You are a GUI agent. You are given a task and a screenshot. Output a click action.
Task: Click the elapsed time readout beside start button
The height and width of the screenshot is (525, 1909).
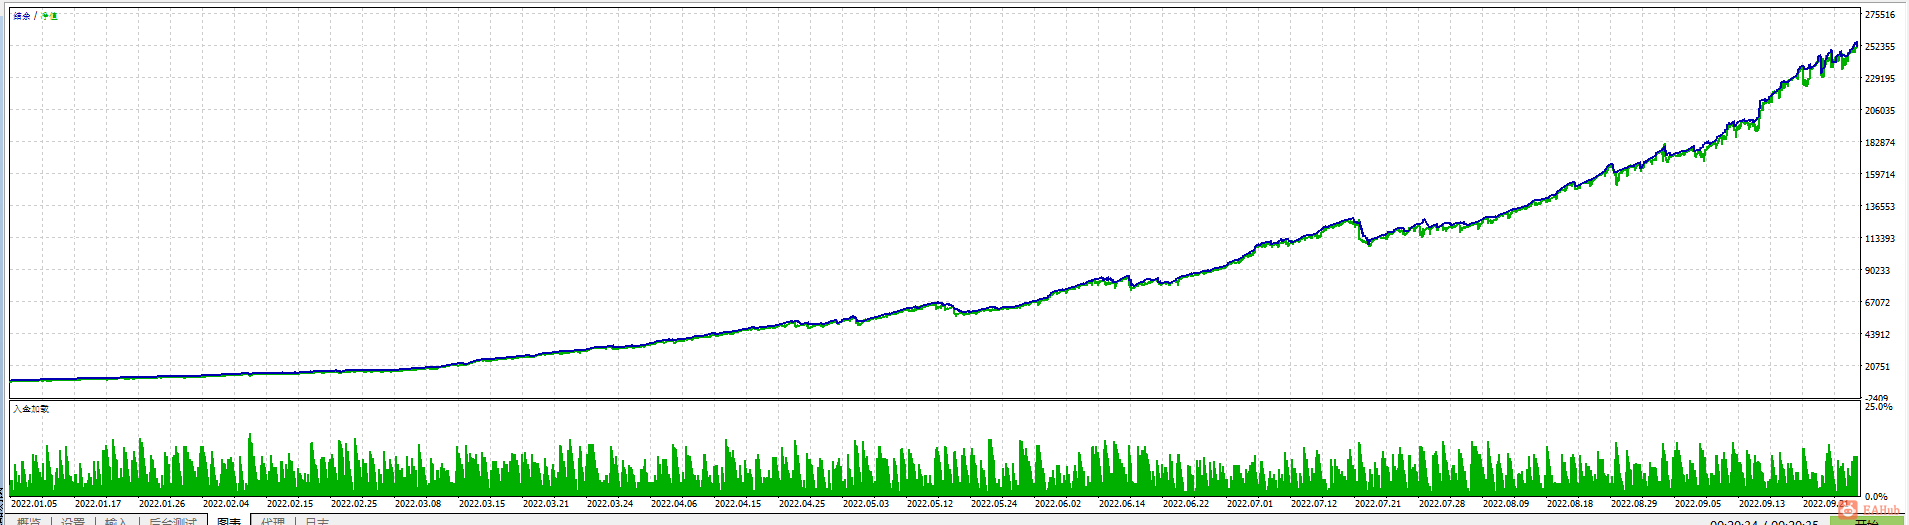[x=1765, y=522]
